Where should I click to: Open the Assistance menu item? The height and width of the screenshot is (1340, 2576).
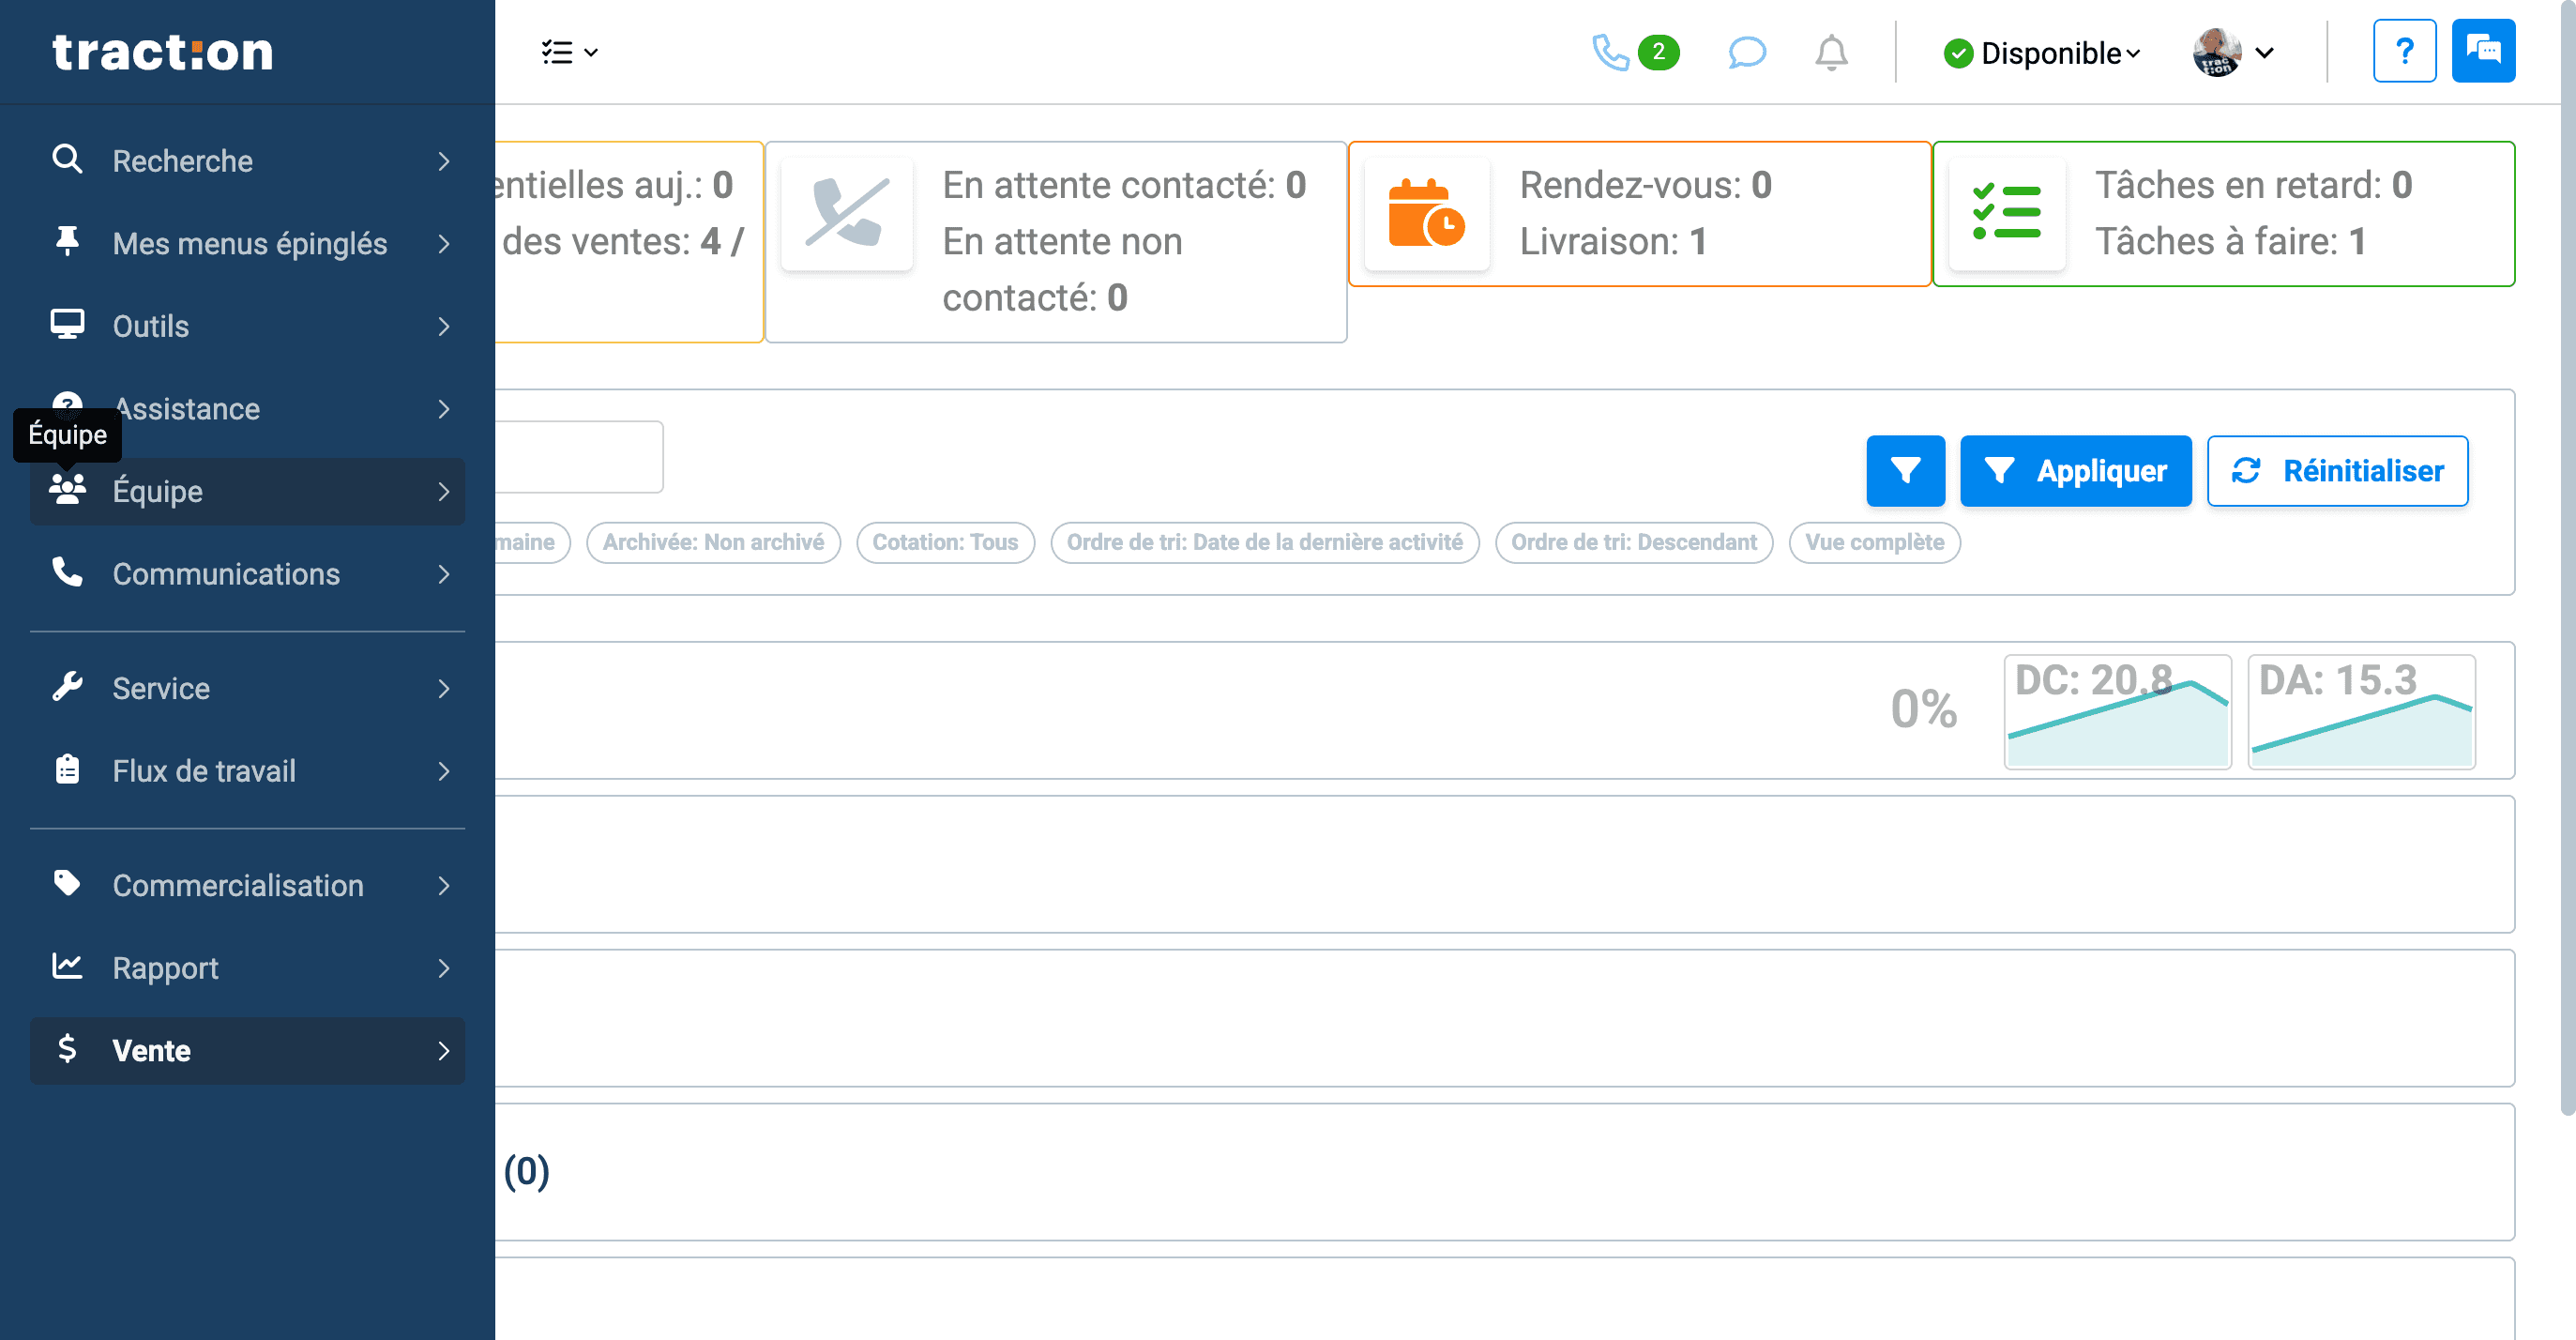(x=247, y=409)
